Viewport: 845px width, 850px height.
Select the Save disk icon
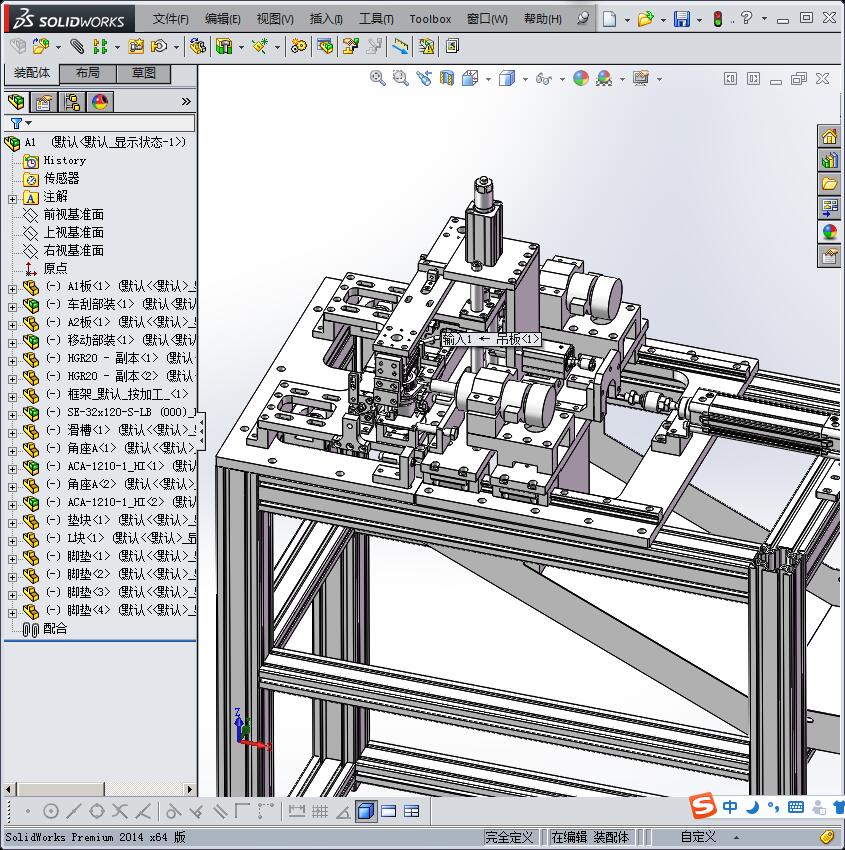681,19
